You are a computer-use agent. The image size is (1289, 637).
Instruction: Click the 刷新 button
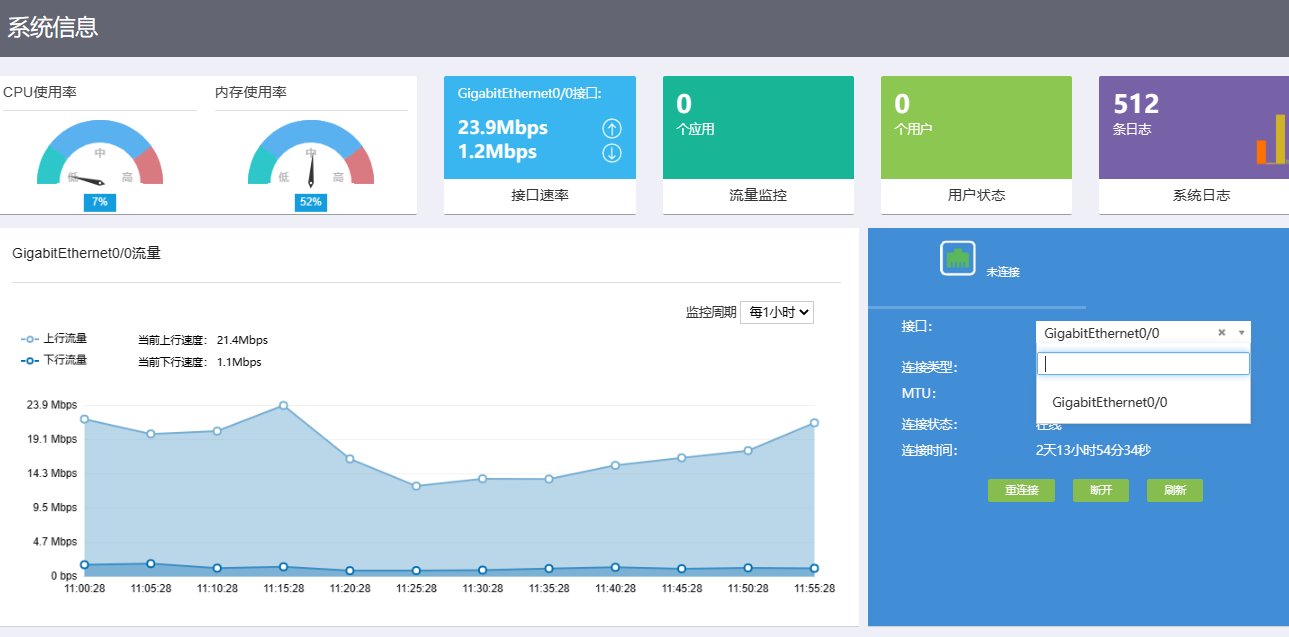tap(1175, 491)
